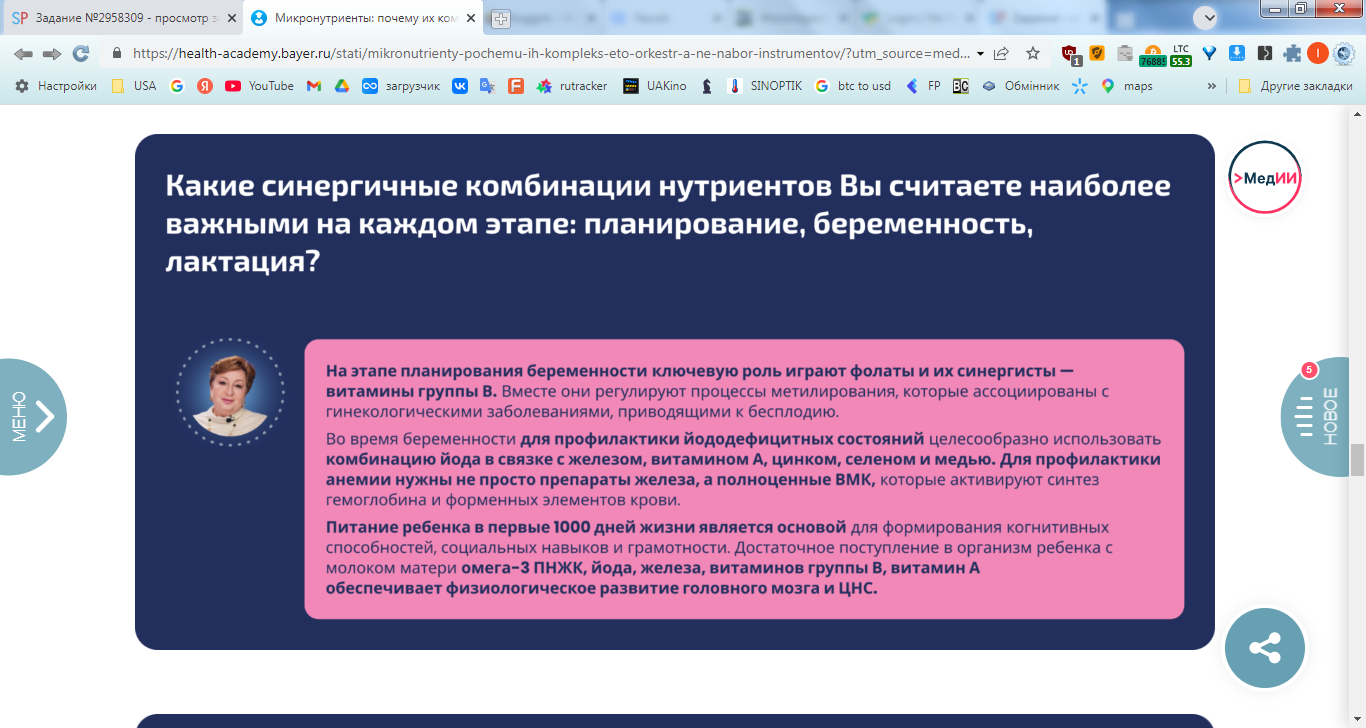Open the Настройки bookmark
The image size is (1366, 728).
56,86
